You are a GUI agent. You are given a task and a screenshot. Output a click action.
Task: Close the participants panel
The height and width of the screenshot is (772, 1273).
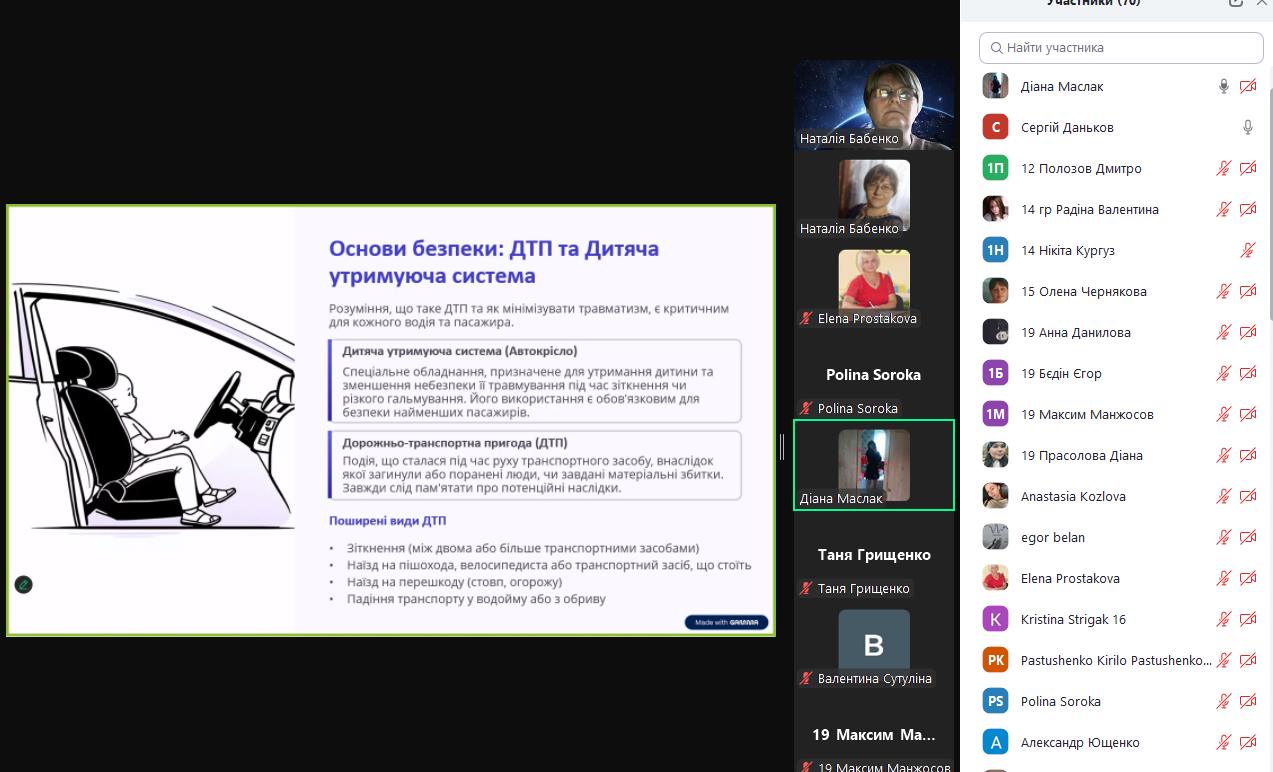[x=1262, y=3]
